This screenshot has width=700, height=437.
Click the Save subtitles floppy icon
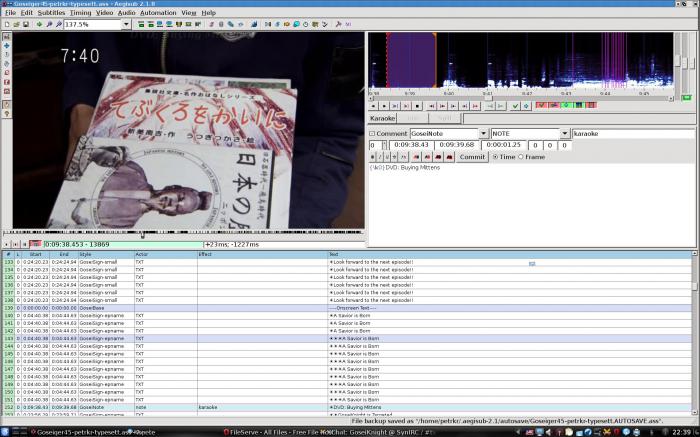tap(25, 24)
